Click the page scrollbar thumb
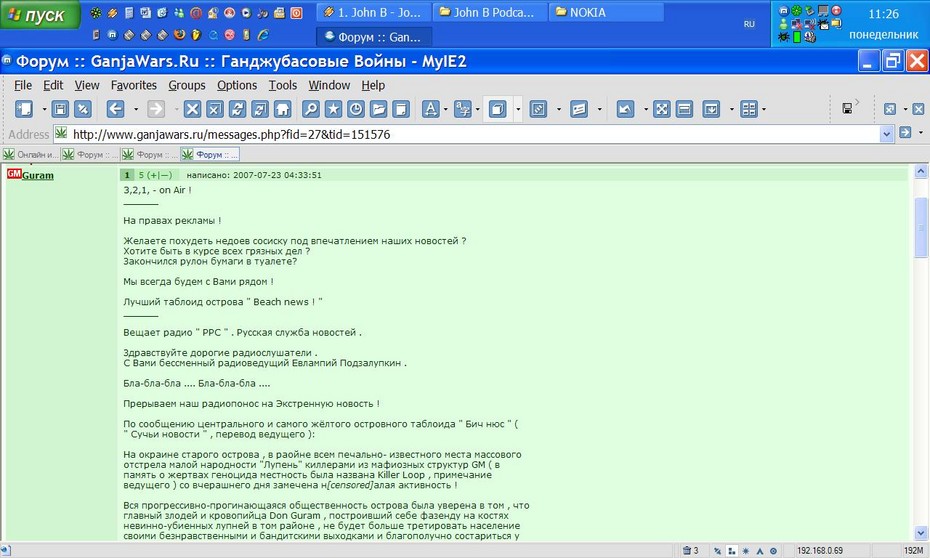Screen dimensions: 930x558 pyautogui.click(x=921, y=228)
